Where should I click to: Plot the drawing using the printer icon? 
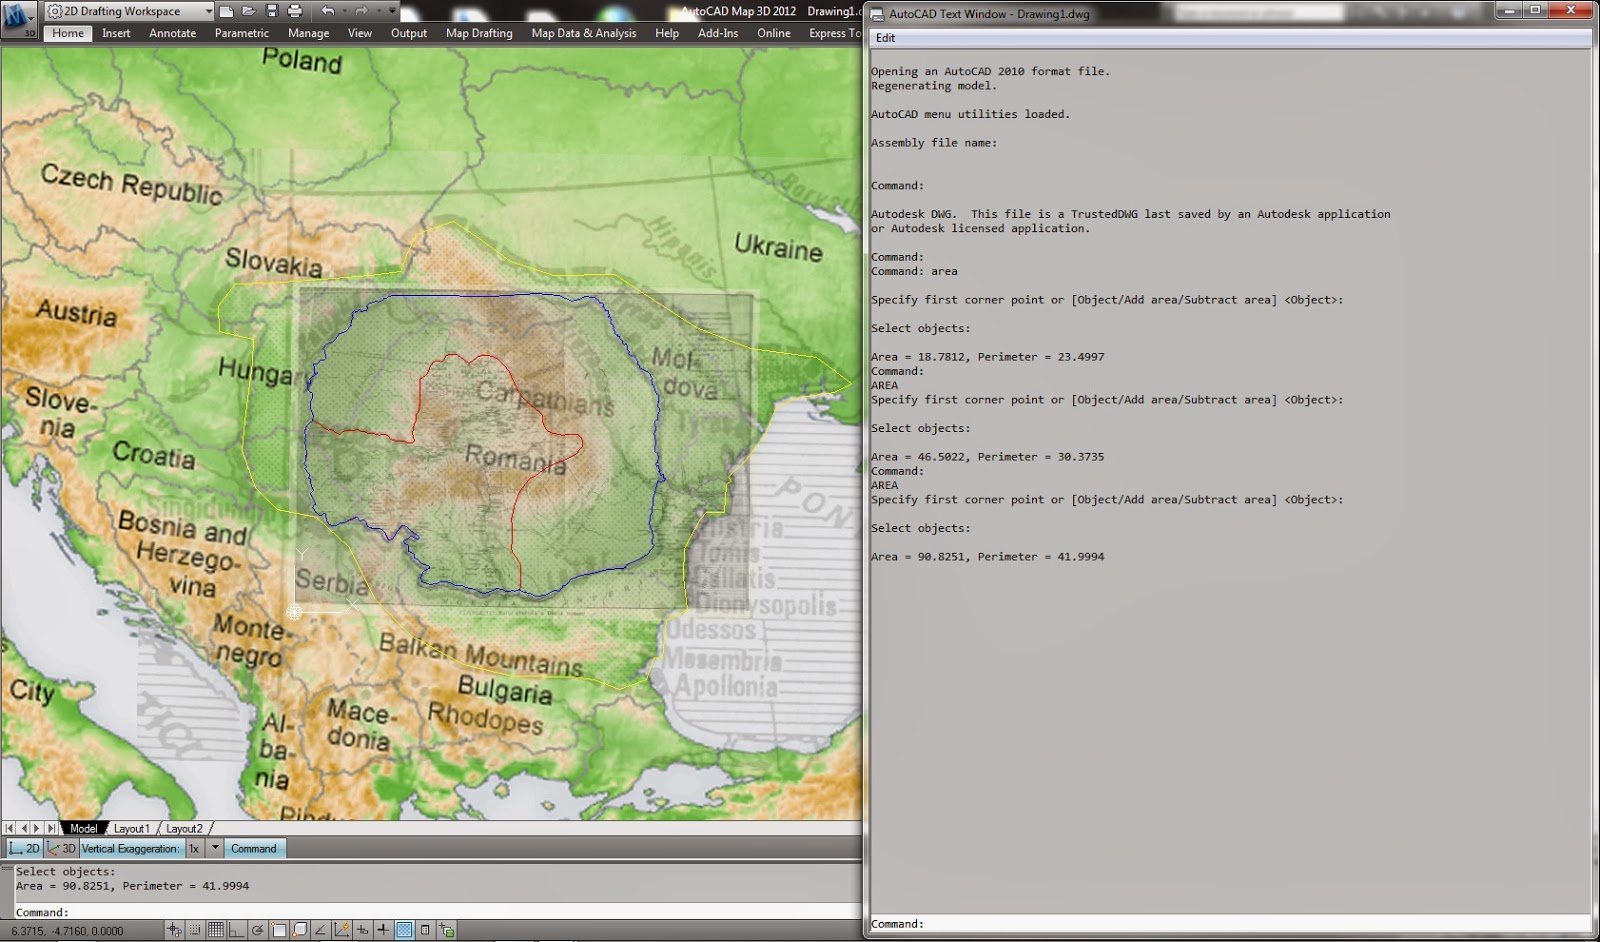[295, 11]
